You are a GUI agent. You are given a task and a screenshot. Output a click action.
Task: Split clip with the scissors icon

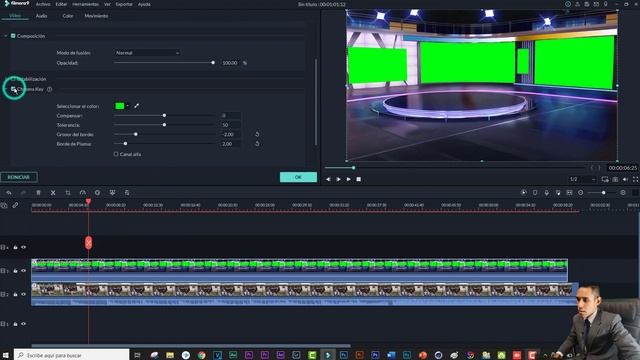(53, 193)
